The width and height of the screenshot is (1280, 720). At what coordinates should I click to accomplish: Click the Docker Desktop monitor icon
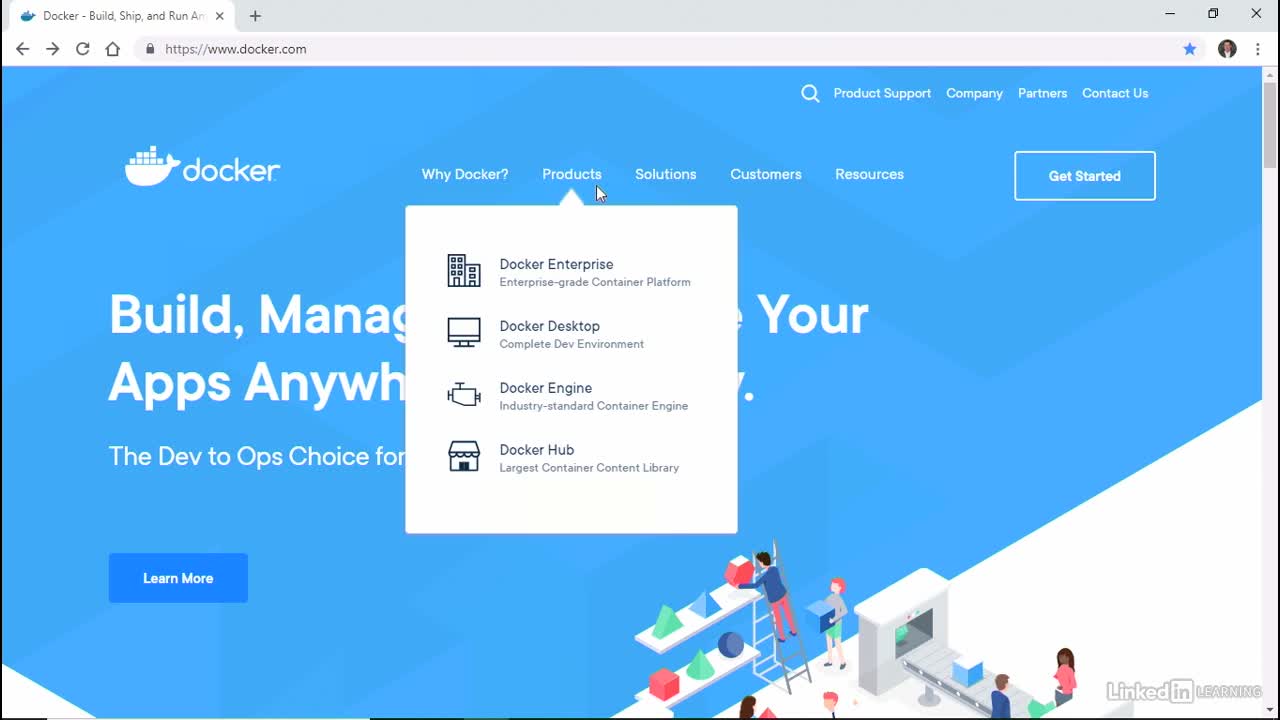464,333
